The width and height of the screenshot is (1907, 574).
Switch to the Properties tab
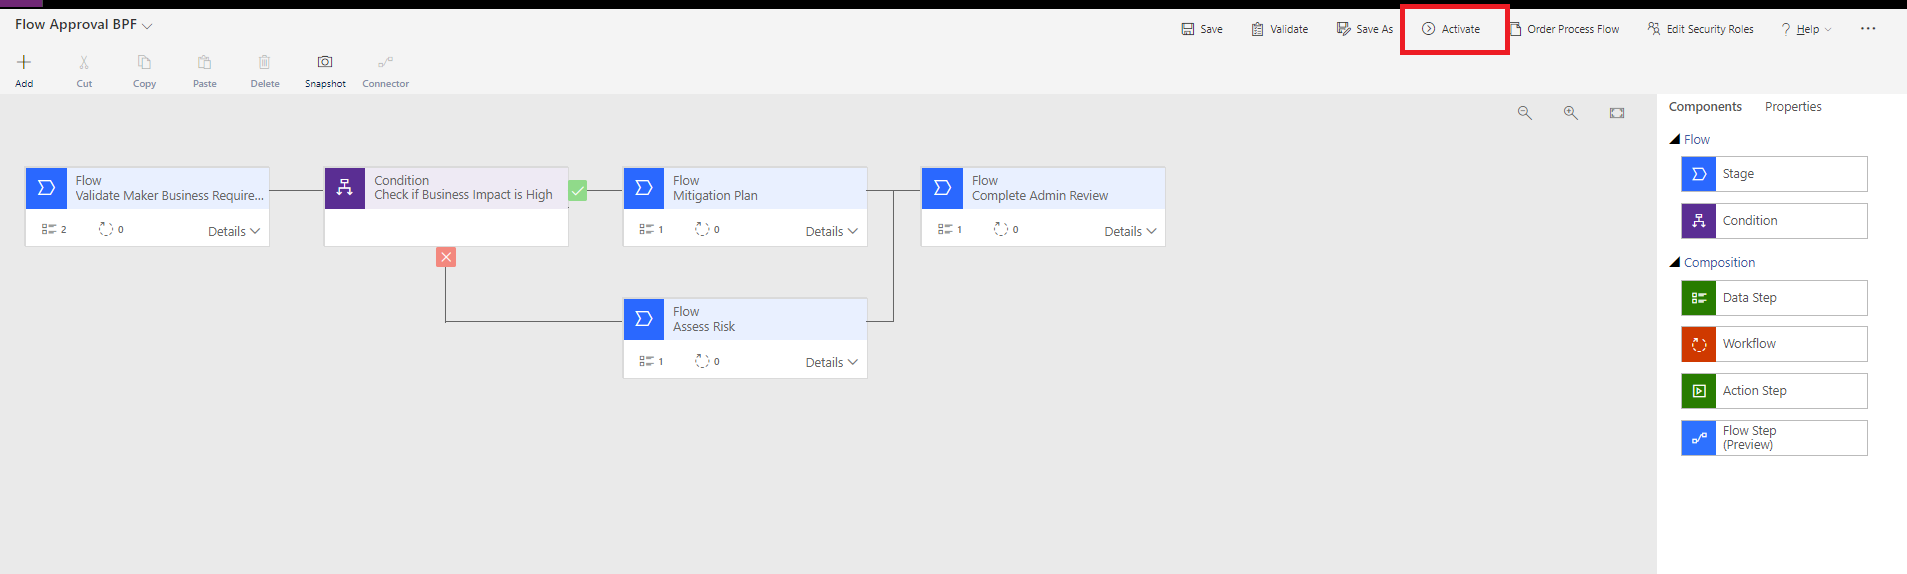pos(1793,107)
